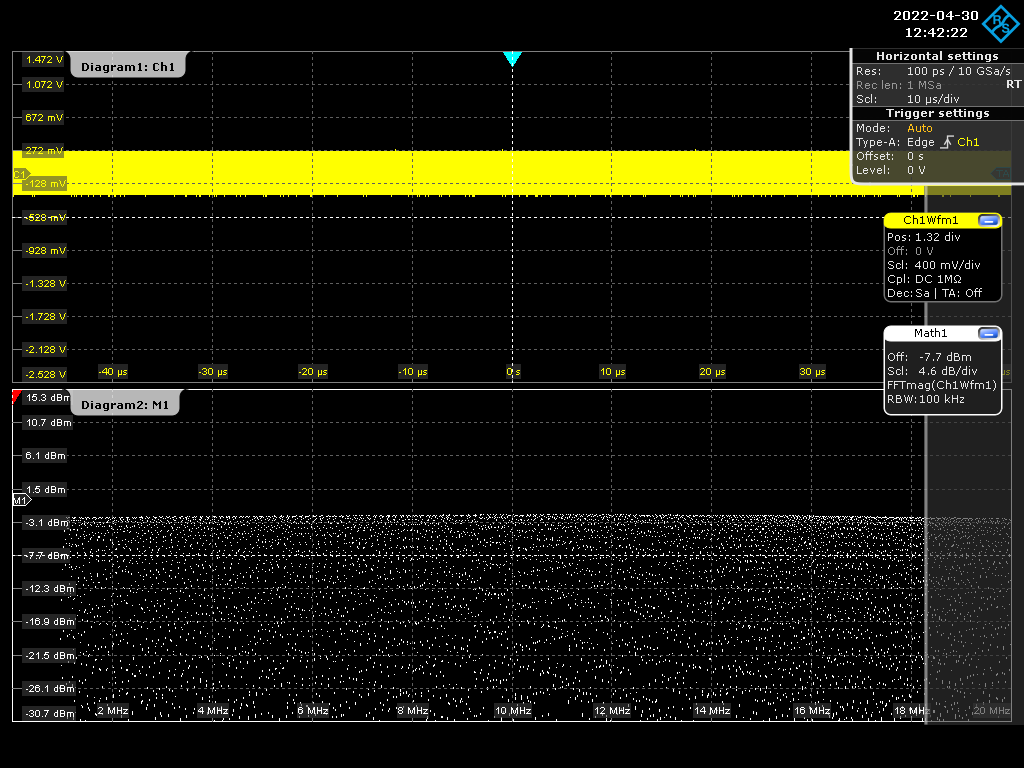Select the cyan trigger position marker
1024x768 pixels.
[513, 59]
